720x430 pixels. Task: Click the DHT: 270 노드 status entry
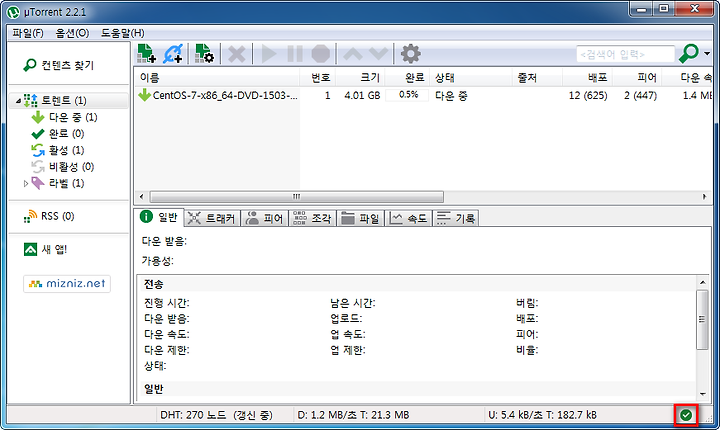click(216, 415)
